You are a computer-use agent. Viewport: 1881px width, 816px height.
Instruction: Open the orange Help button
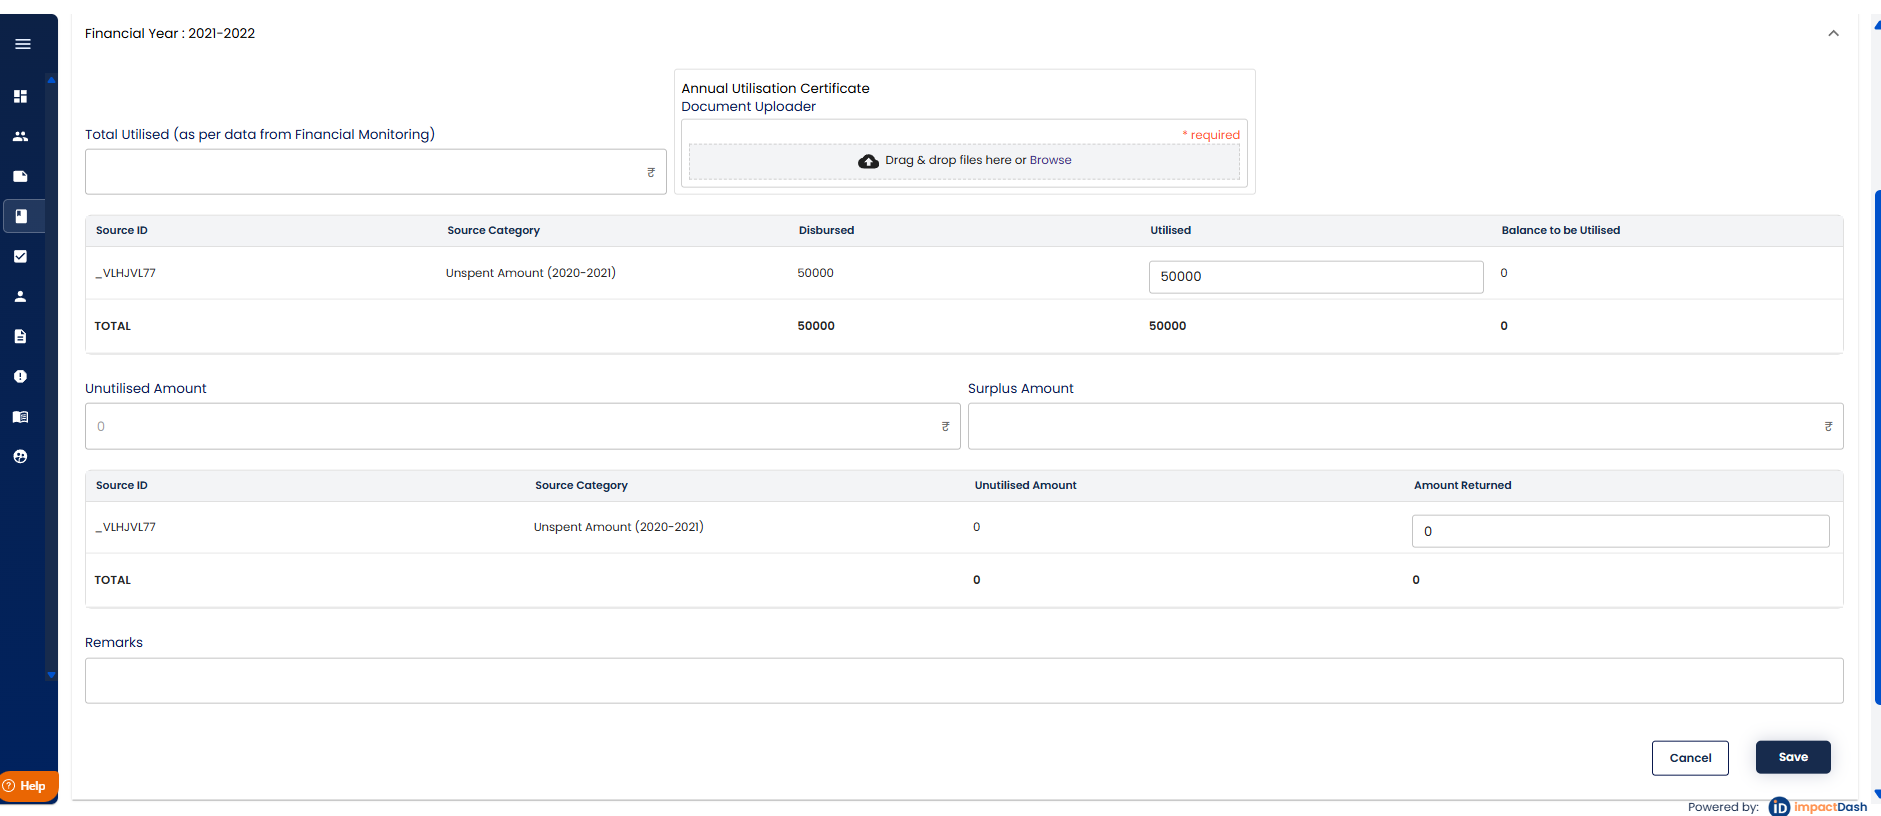pos(29,786)
